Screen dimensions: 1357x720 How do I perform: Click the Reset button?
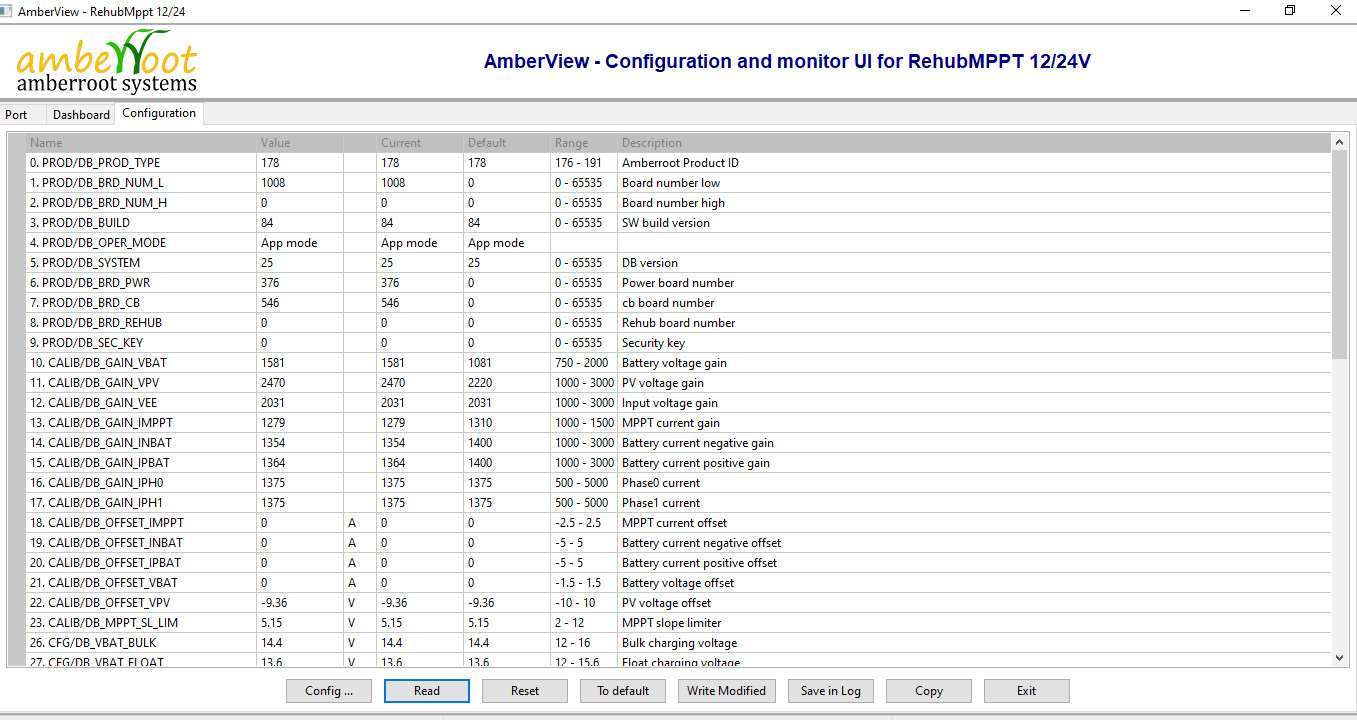(x=525, y=691)
